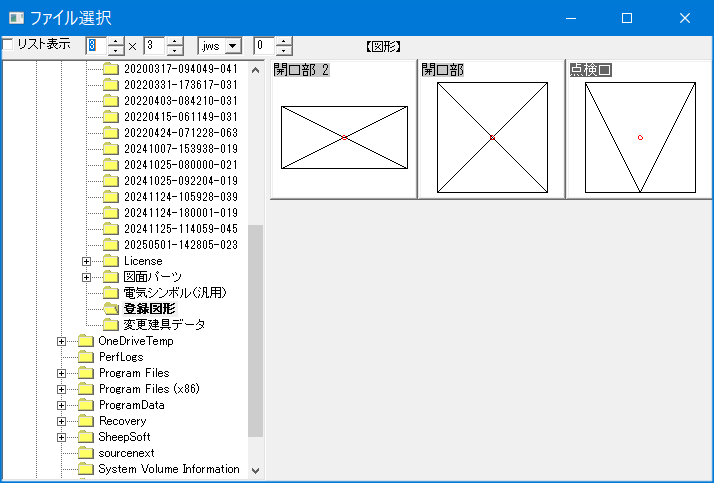Click the tree scrollbar down arrow

click(x=255, y=471)
